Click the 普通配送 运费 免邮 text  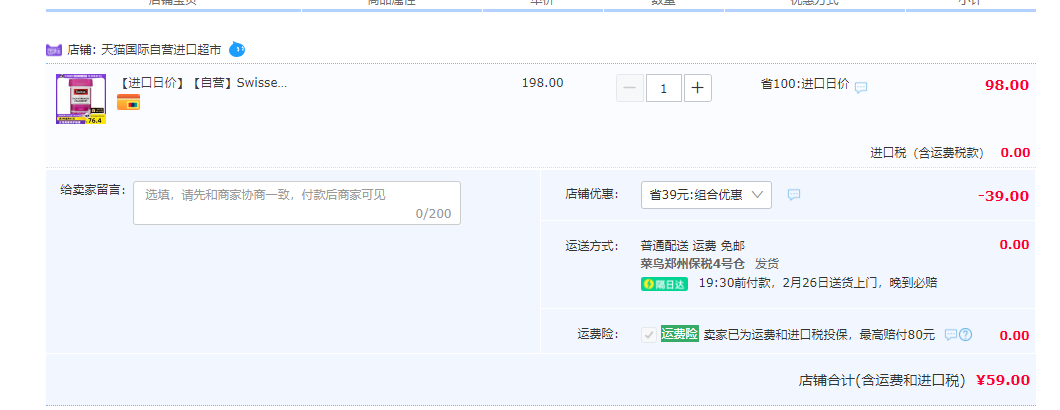(693, 245)
